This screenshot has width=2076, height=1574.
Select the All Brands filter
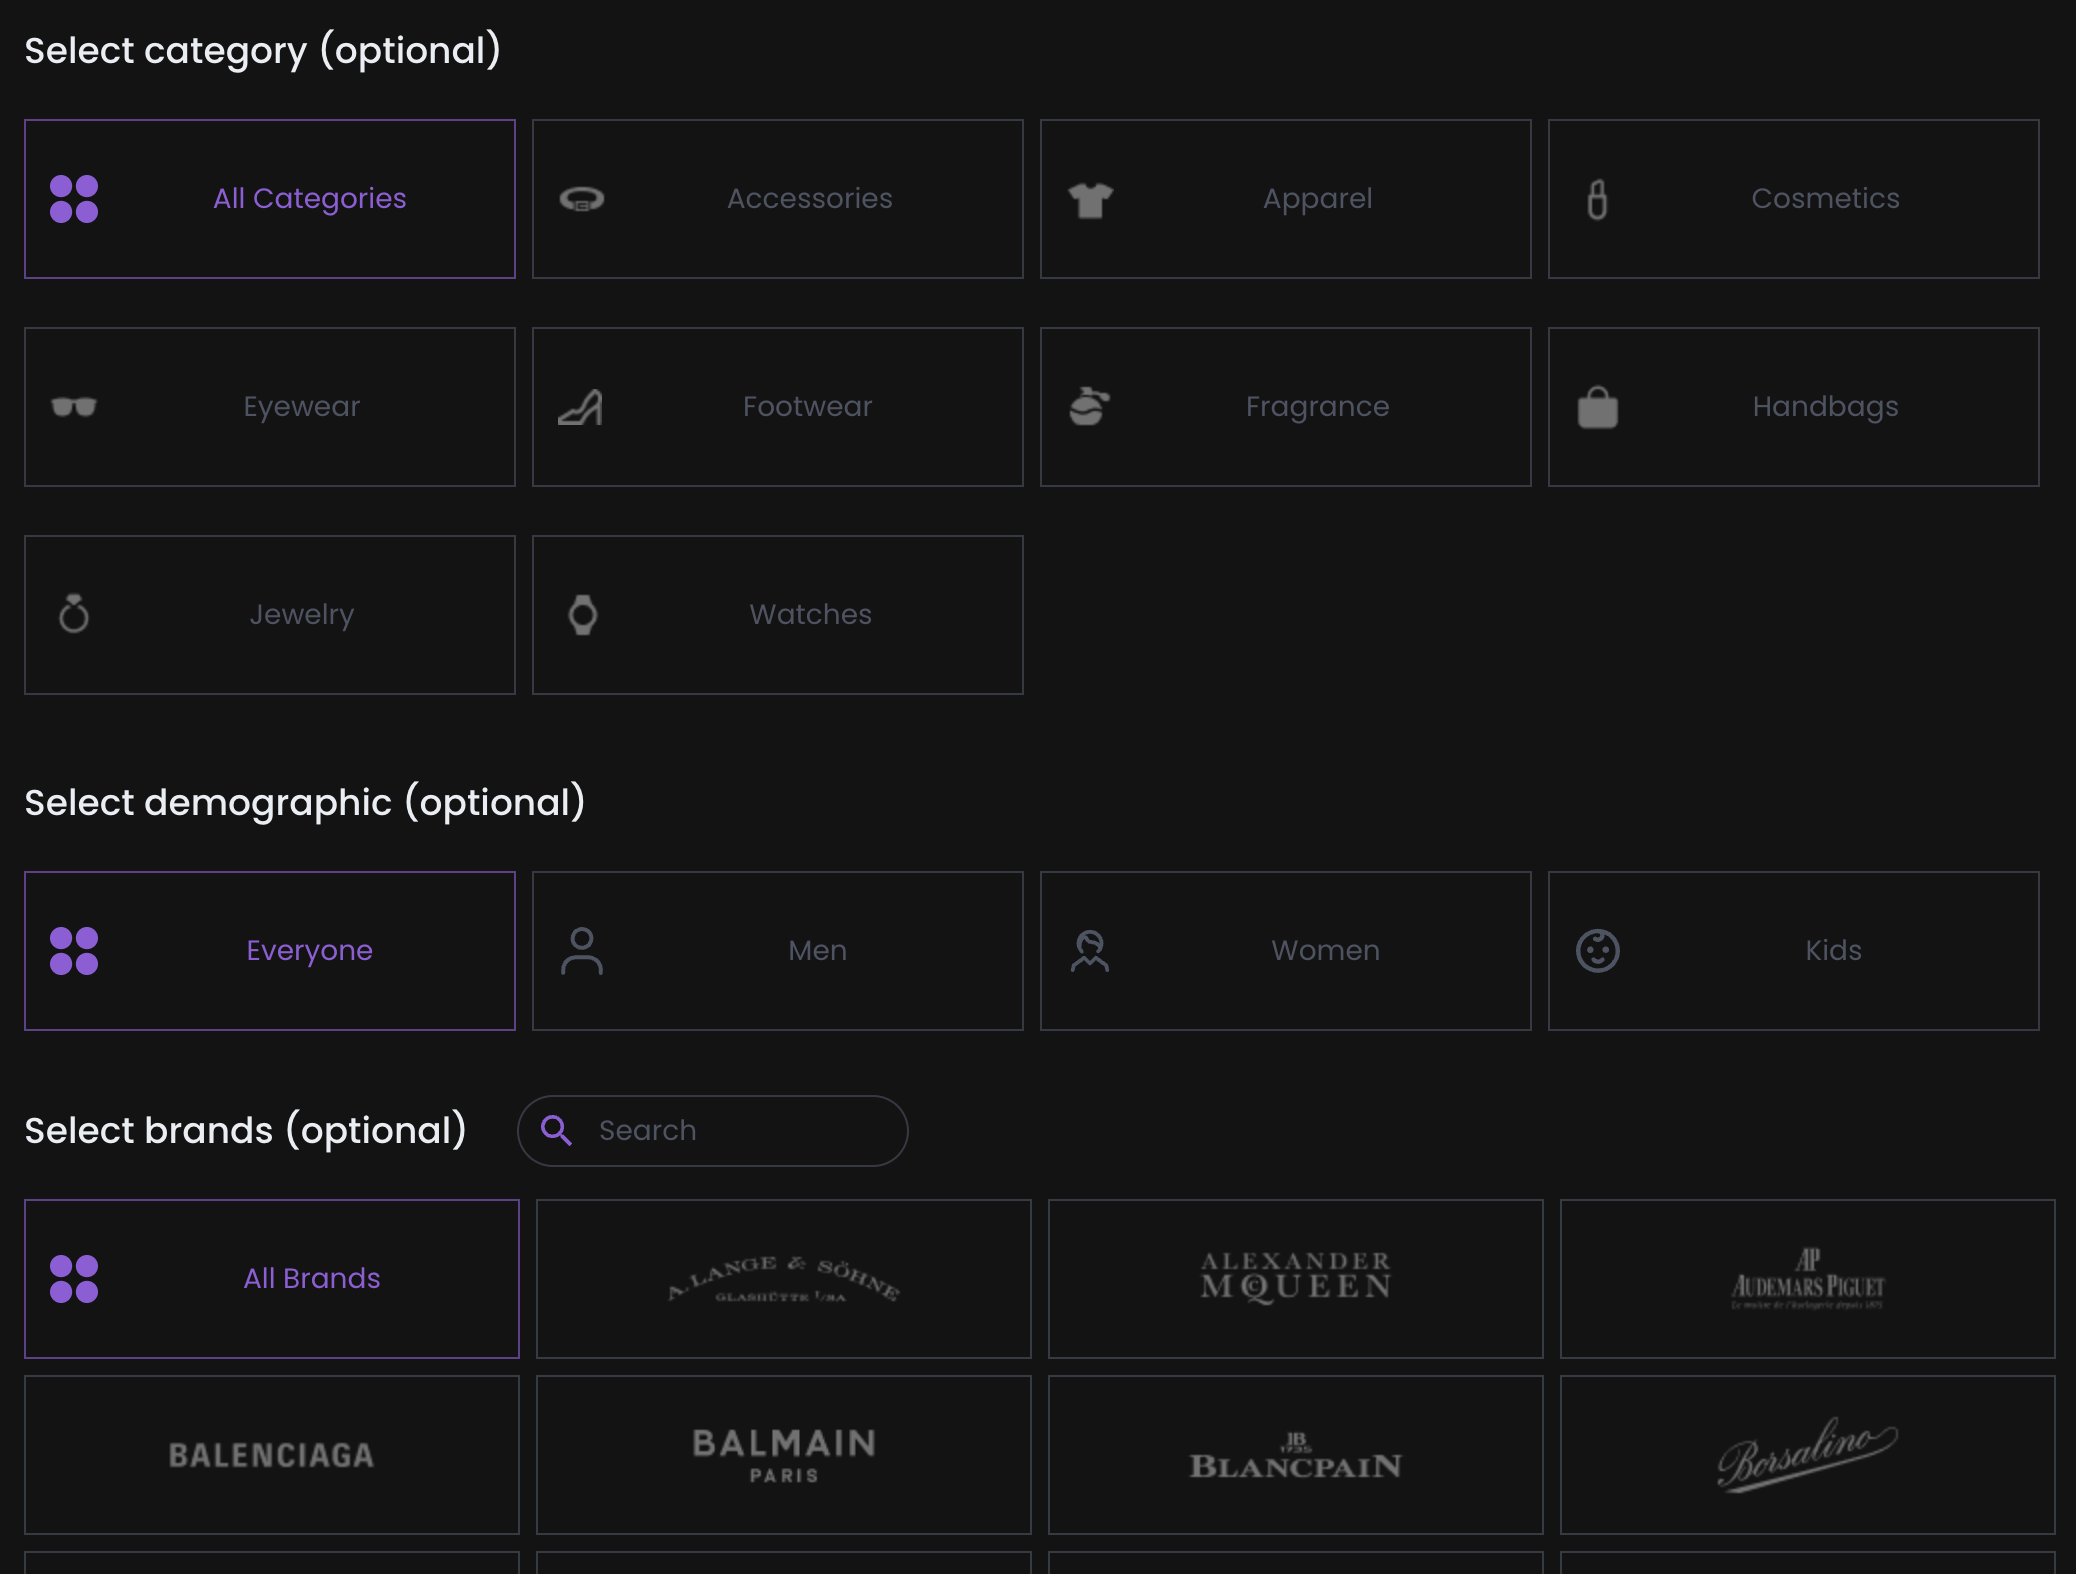pyautogui.click(x=272, y=1279)
